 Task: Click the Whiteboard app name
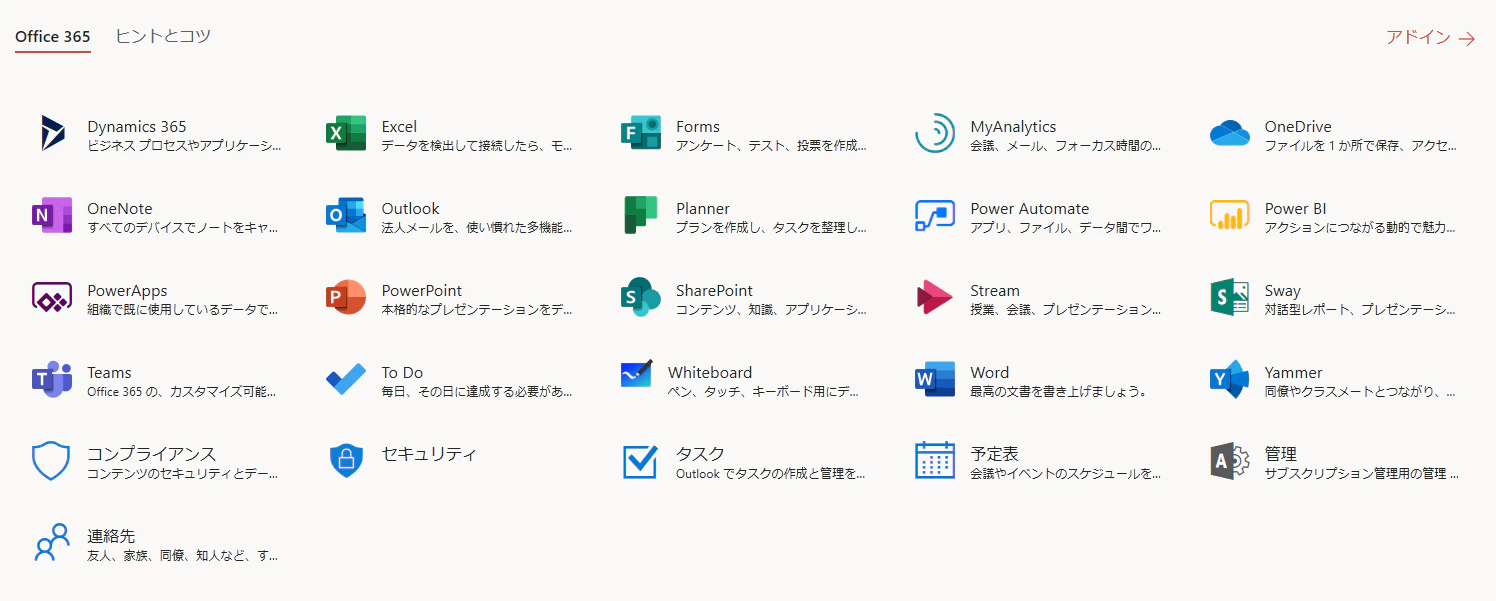(x=710, y=372)
